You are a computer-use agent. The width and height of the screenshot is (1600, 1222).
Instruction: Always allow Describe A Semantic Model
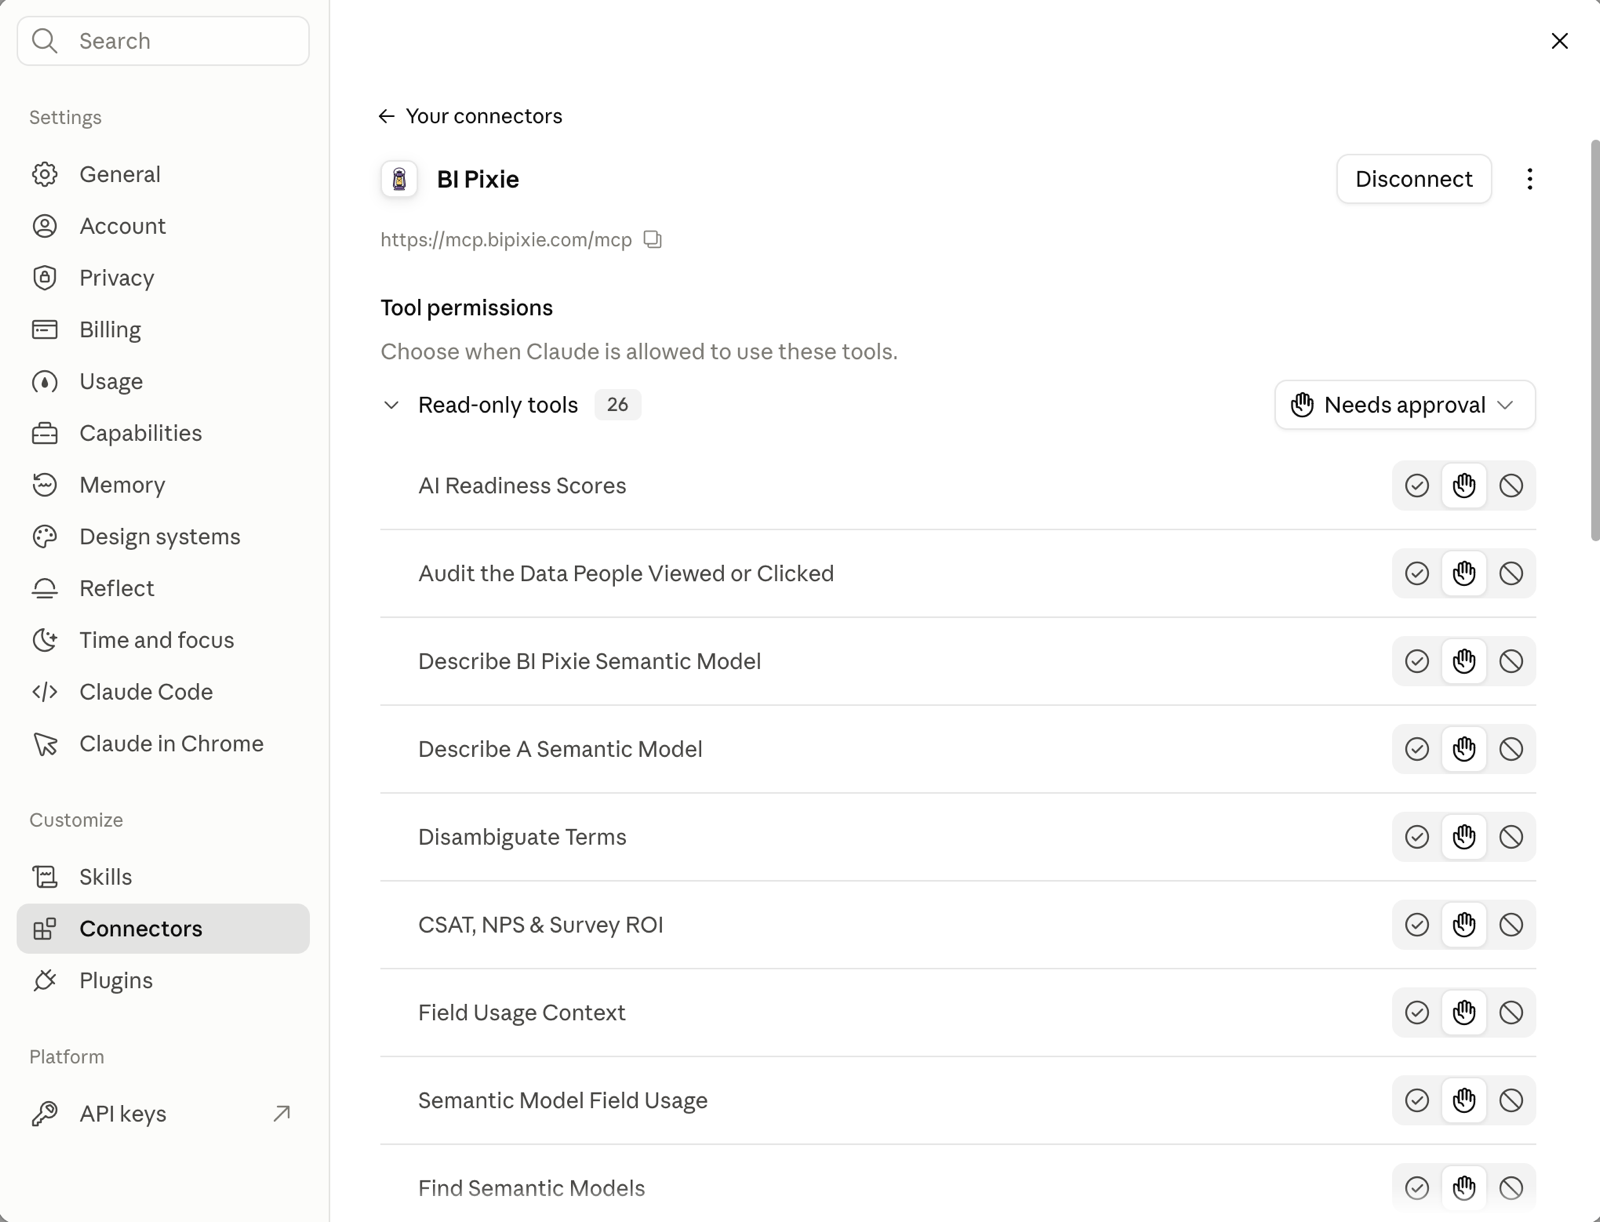1417,749
